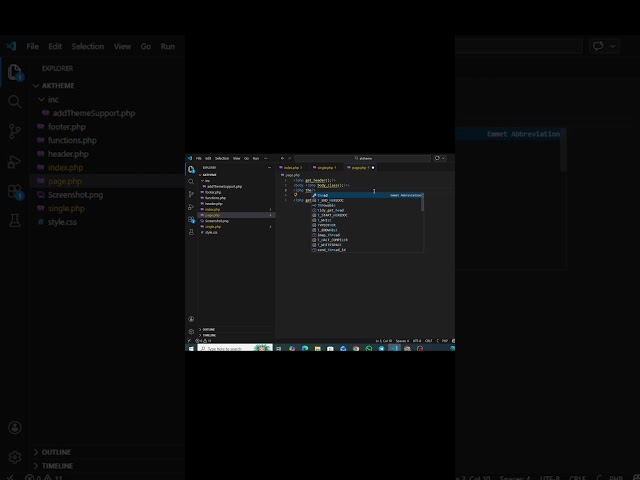The image size is (640, 480).
Task: Choose the T_HALT_COMPILER suggestion
Action: tap(367, 240)
